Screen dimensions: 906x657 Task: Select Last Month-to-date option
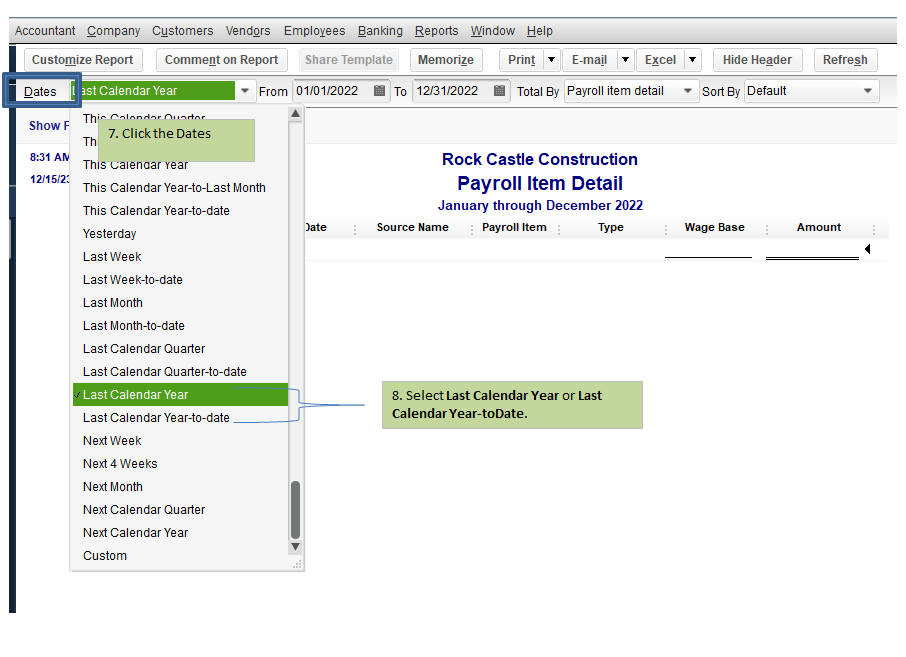point(180,326)
